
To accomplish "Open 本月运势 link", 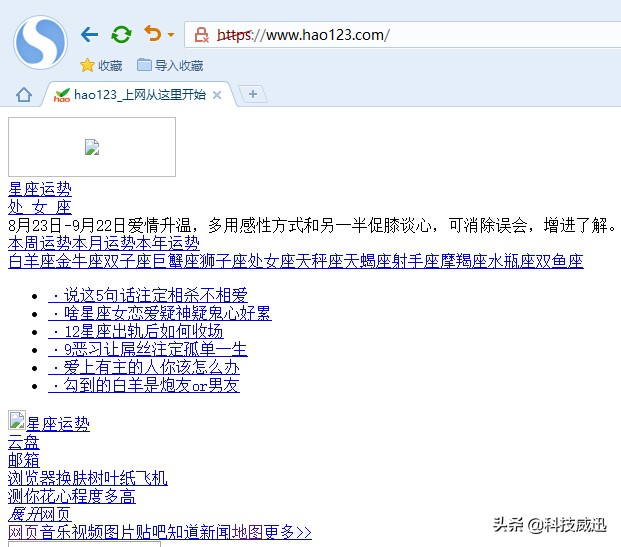I will coord(104,243).
